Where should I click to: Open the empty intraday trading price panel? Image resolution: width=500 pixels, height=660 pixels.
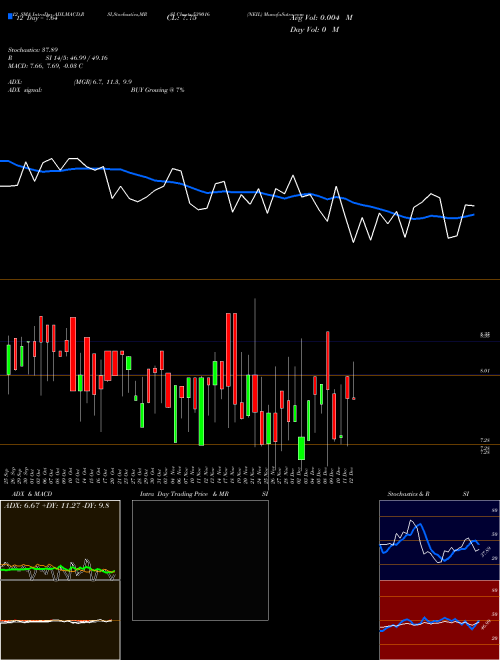pos(200,560)
